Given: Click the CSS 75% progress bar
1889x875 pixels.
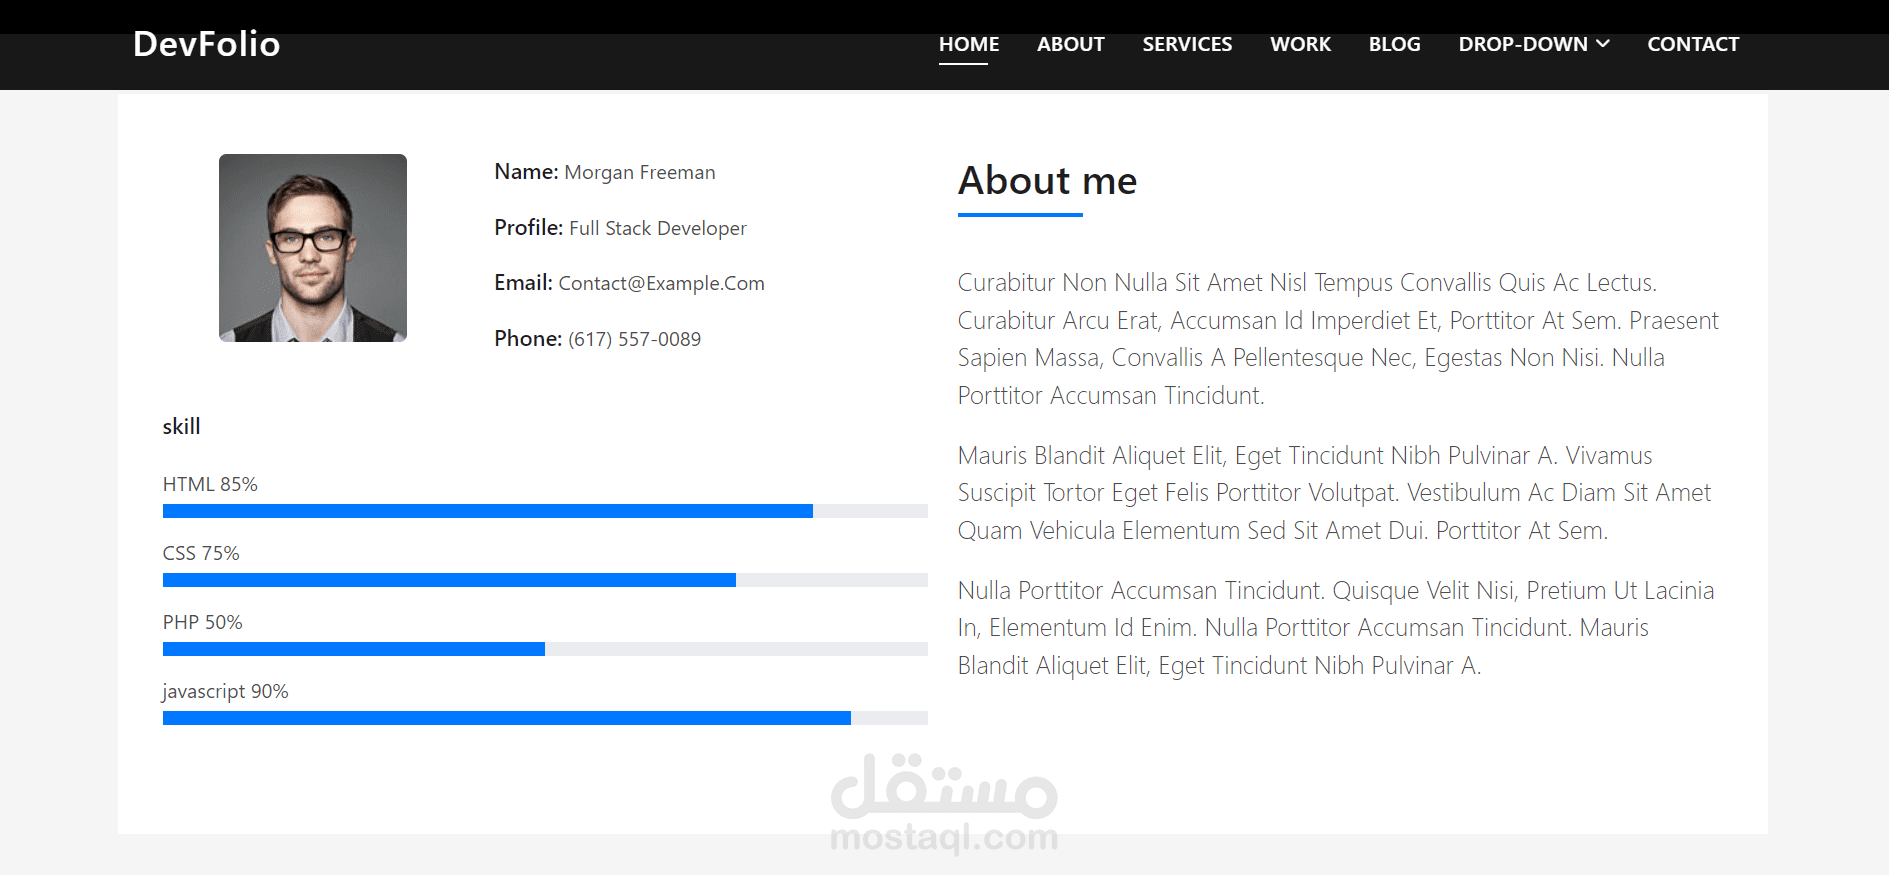Looking at the screenshot, I should tap(545, 580).
